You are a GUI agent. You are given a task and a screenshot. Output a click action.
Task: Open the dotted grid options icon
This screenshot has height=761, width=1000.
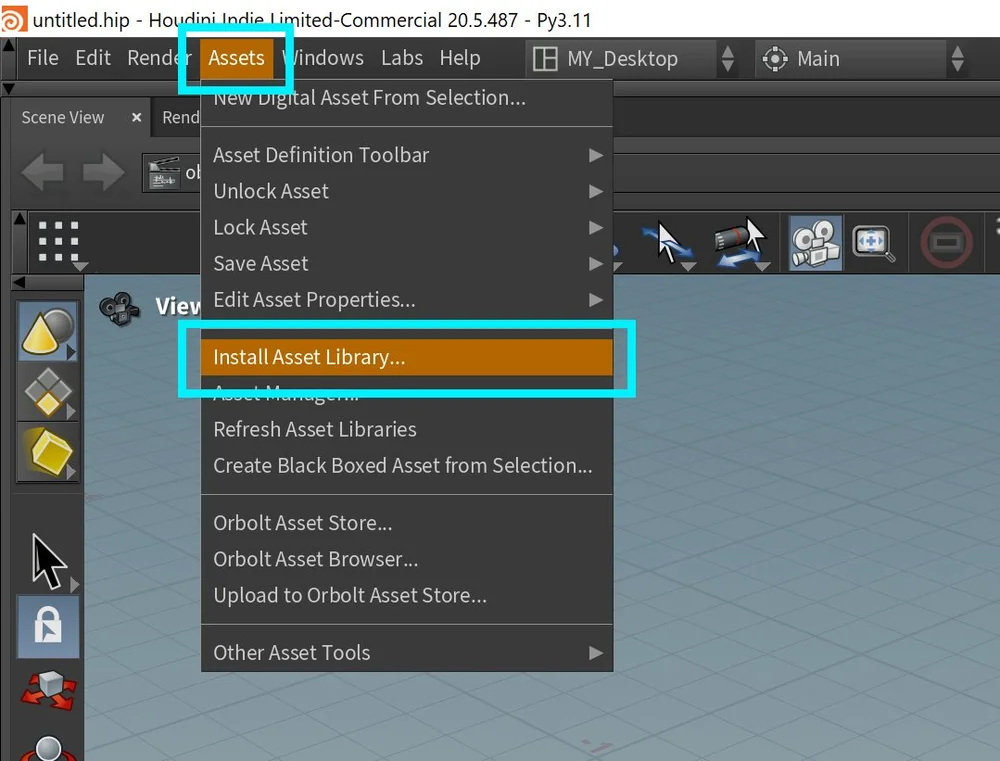tap(59, 242)
